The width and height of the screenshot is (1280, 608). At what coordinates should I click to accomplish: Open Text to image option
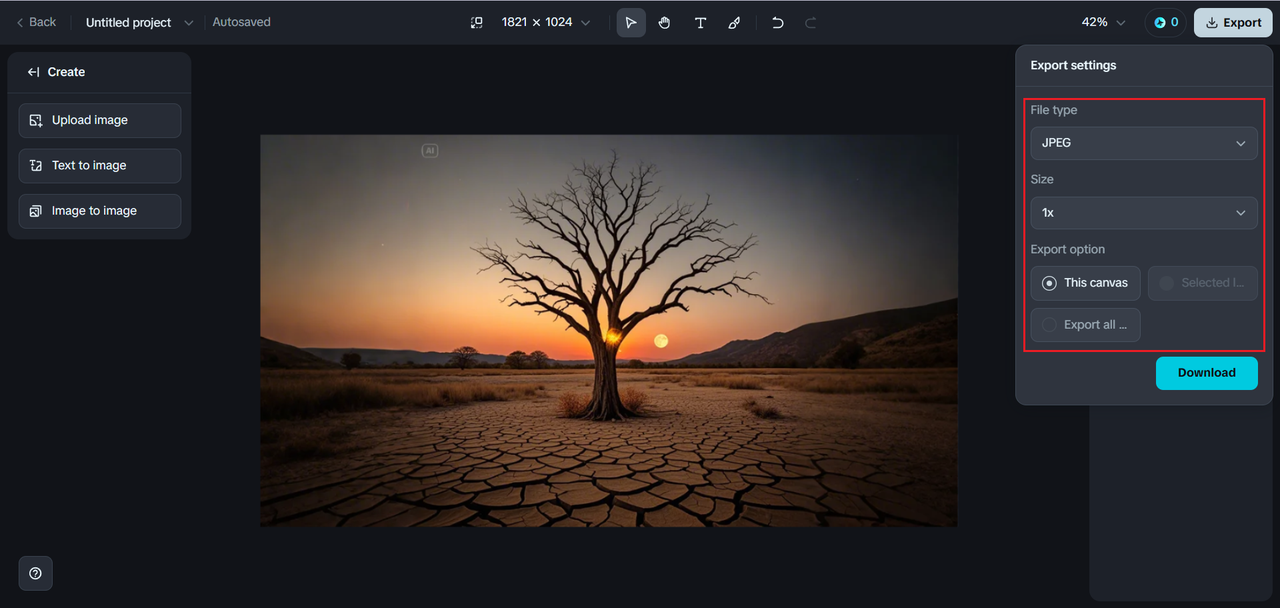click(100, 166)
